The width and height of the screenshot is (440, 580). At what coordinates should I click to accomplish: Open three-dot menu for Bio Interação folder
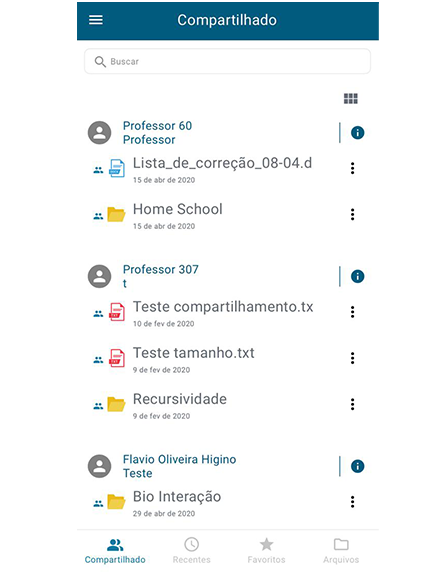352,502
